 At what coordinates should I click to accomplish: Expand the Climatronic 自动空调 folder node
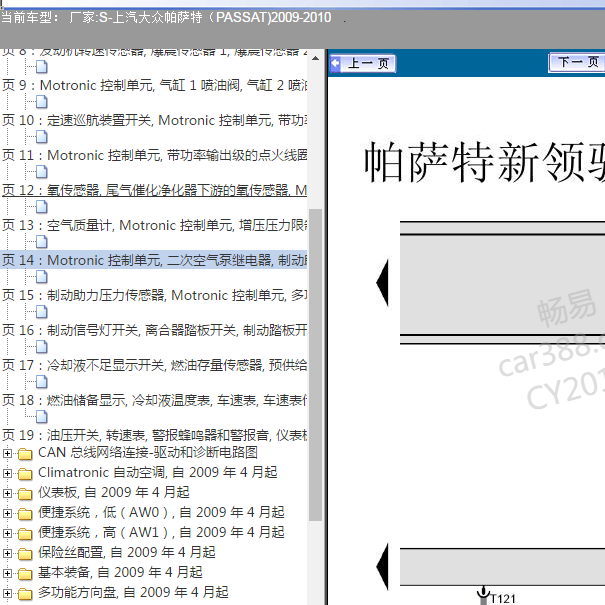click(x=7, y=473)
